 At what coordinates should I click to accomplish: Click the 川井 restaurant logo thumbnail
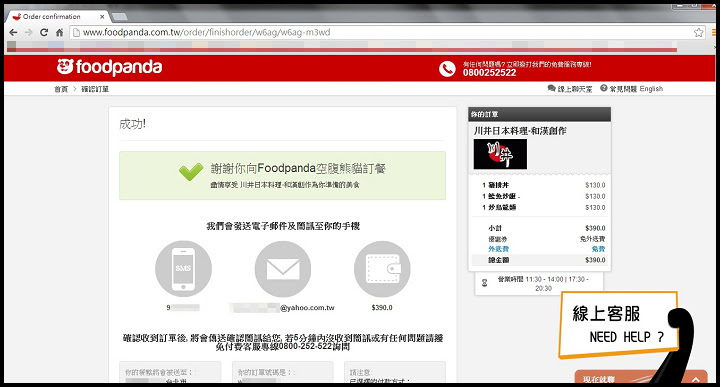click(500, 154)
